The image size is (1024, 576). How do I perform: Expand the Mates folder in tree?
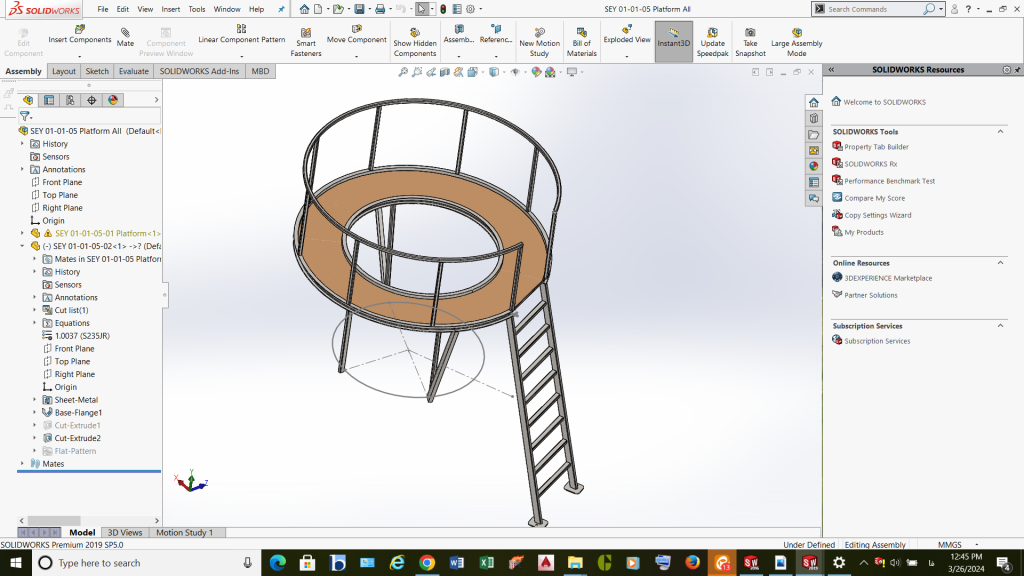23,464
